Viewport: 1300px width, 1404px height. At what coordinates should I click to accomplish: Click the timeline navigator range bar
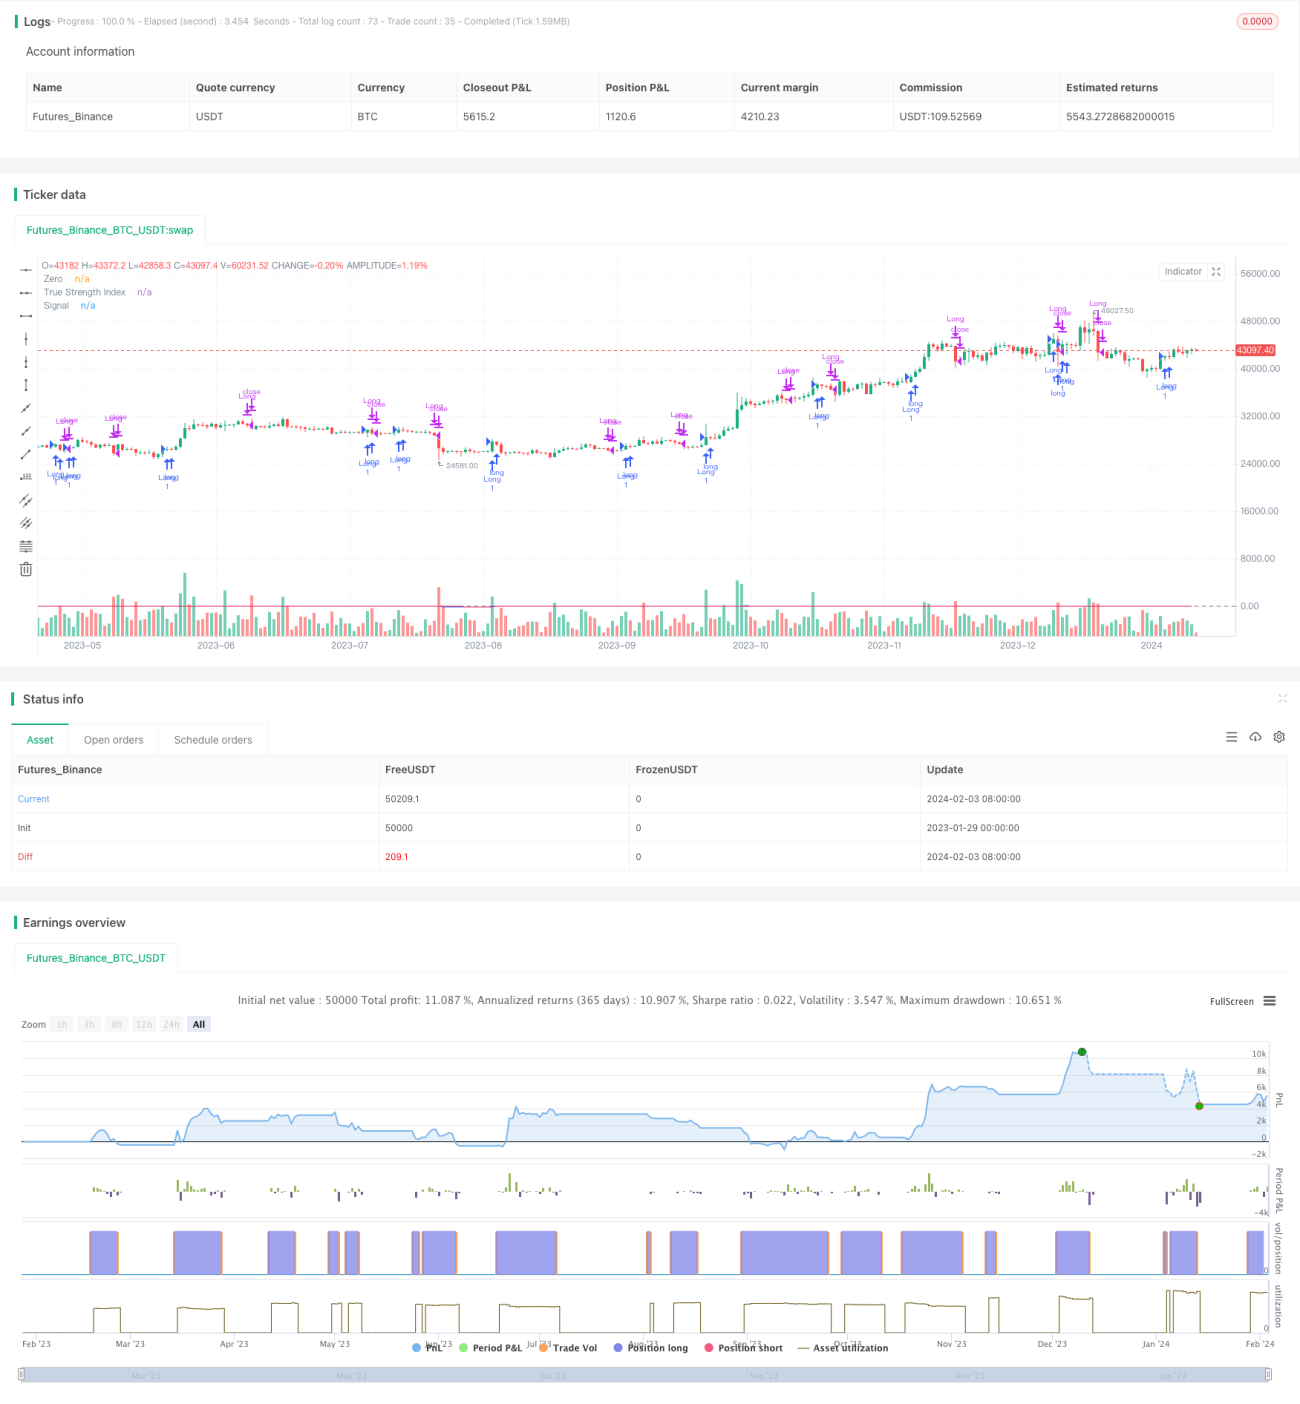point(645,1376)
